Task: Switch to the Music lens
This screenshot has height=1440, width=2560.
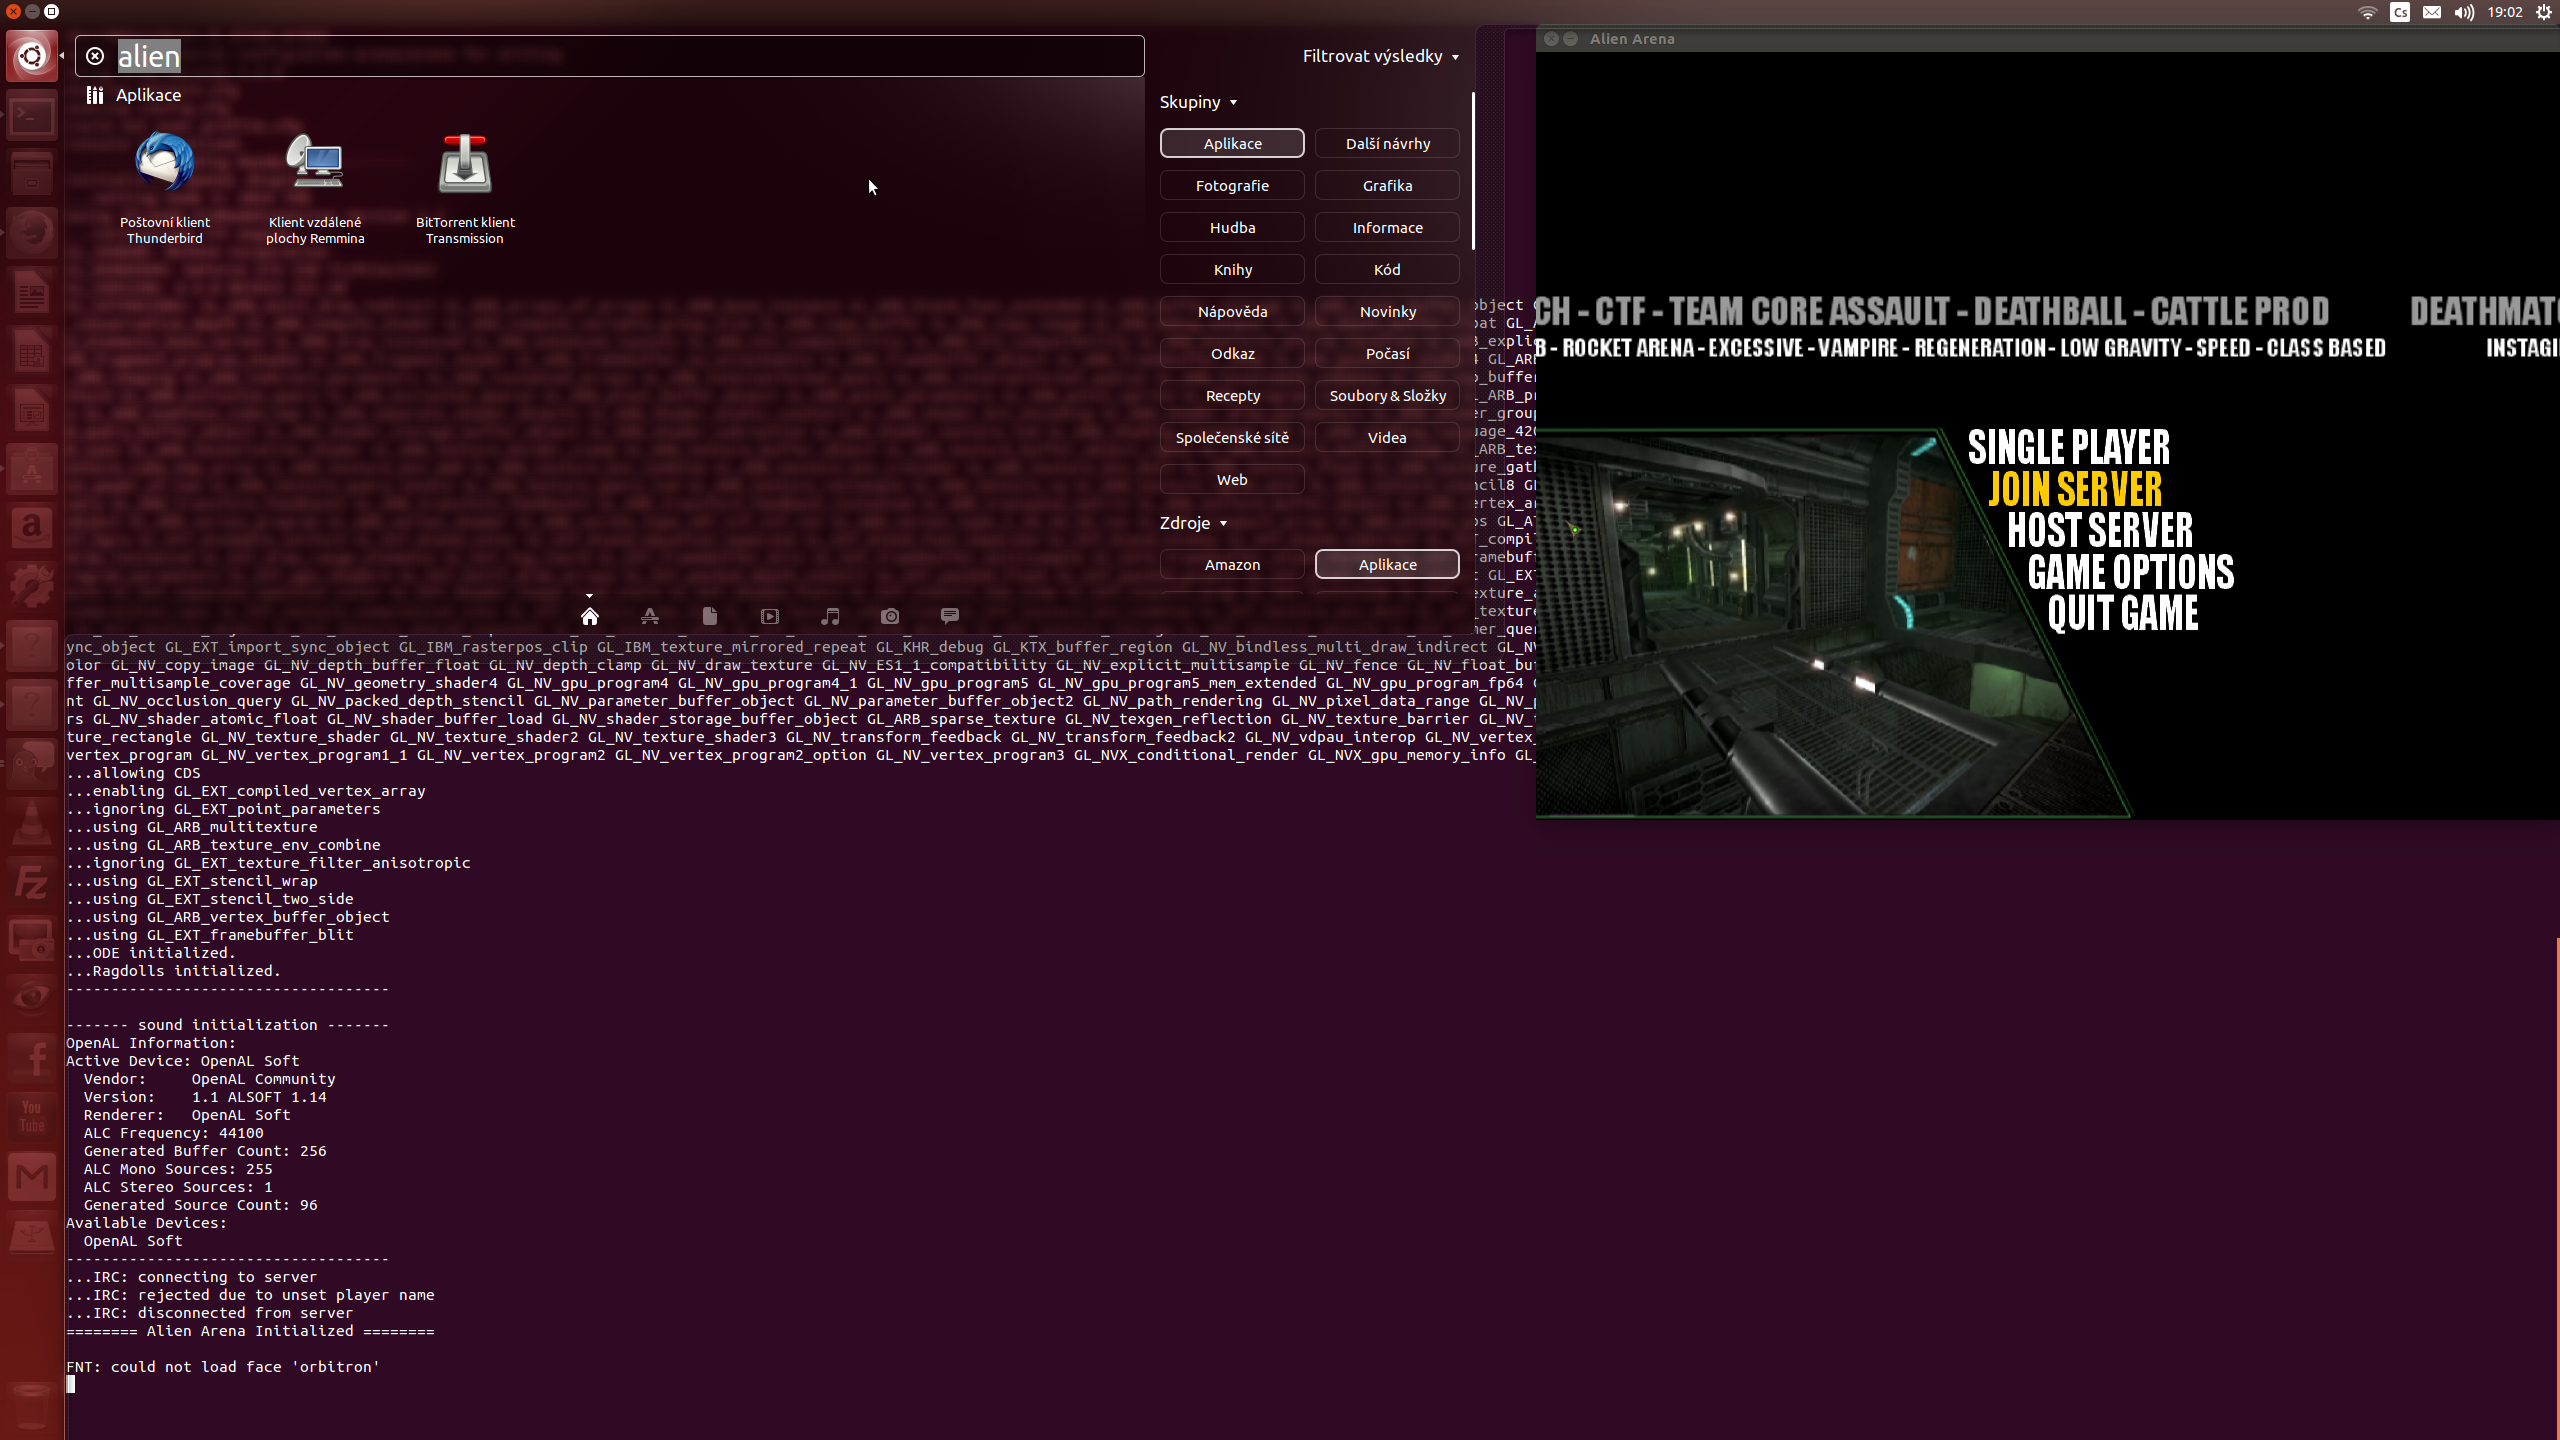Action: tap(830, 616)
